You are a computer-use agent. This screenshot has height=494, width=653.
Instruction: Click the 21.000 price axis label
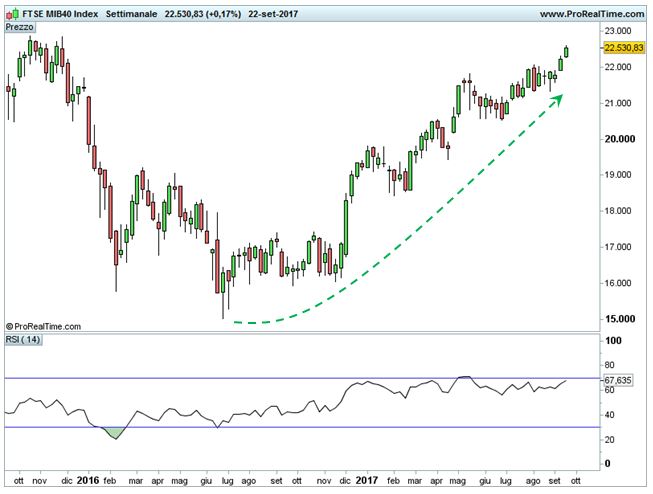[x=618, y=103]
